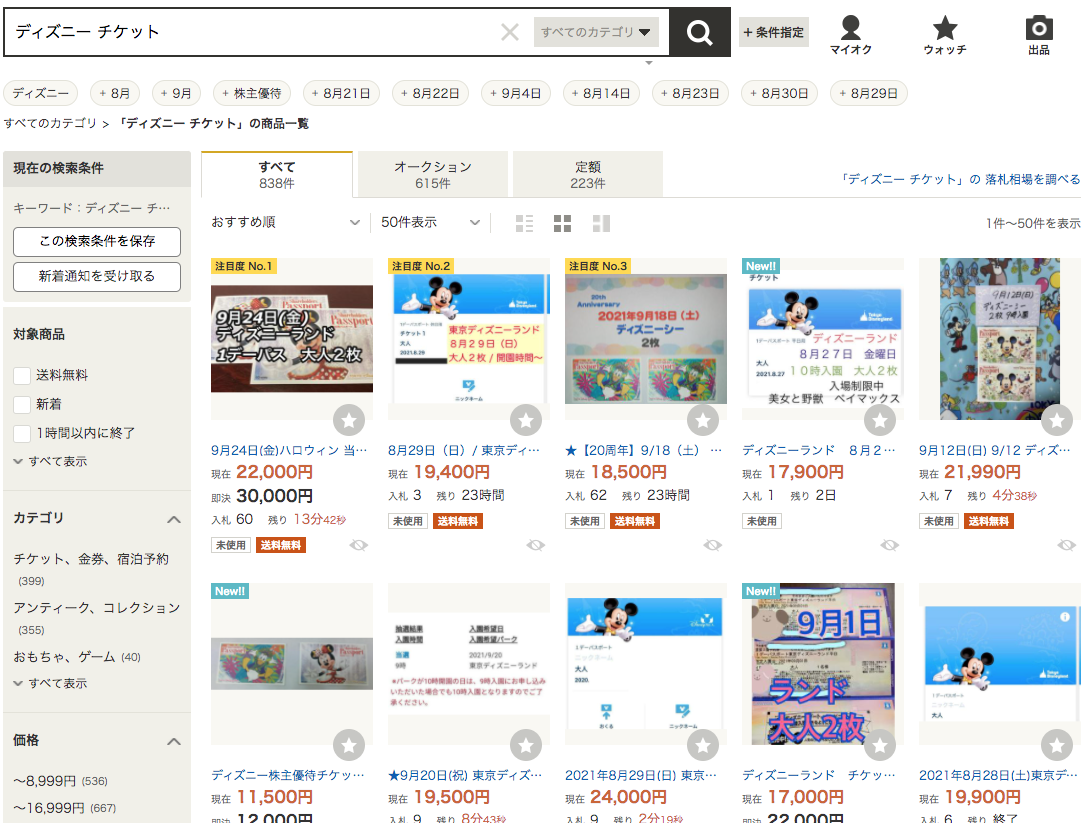Open My Auction (マイオク) icon
Image resolution: width=1087 pixels, height=823 pixels.
[x=851, y=35]
